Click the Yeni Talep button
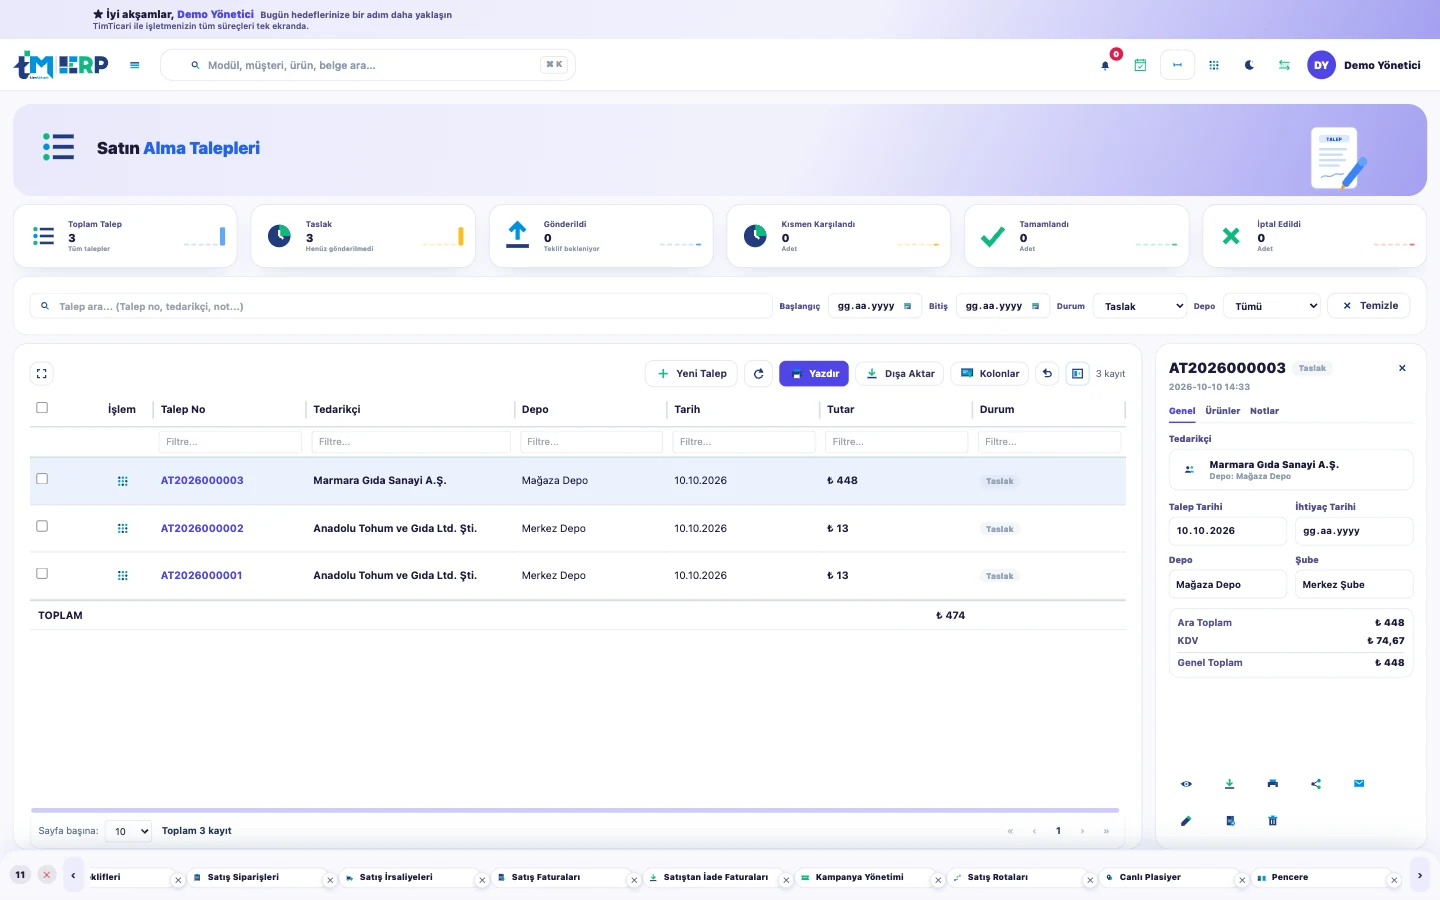This screenshot has height=900, width=1440. click(692, 374)
